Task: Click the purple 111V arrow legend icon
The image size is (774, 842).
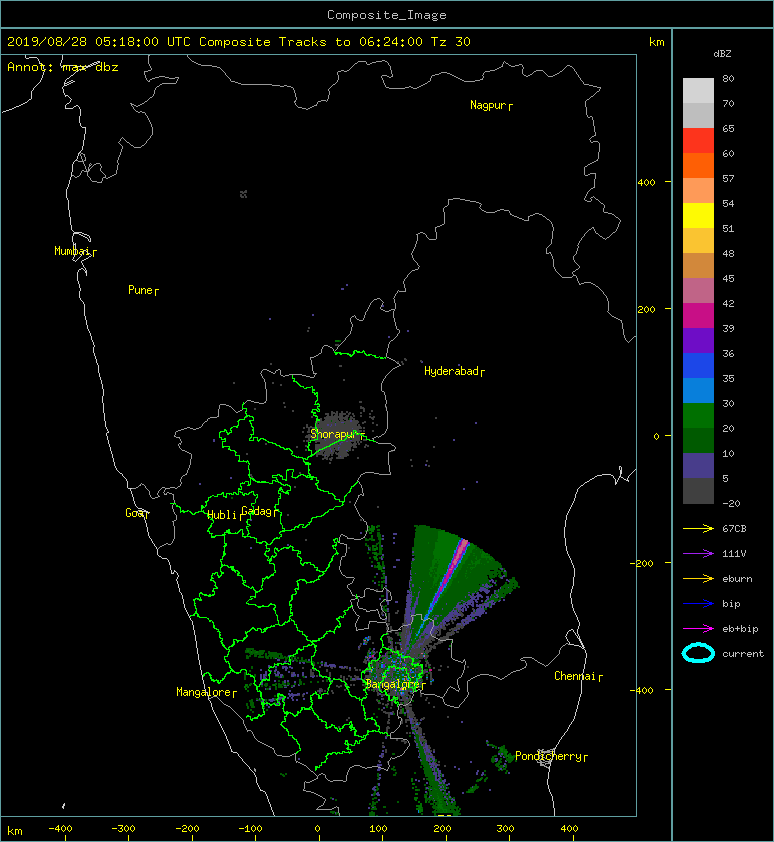Action: (x=698, y=554)
